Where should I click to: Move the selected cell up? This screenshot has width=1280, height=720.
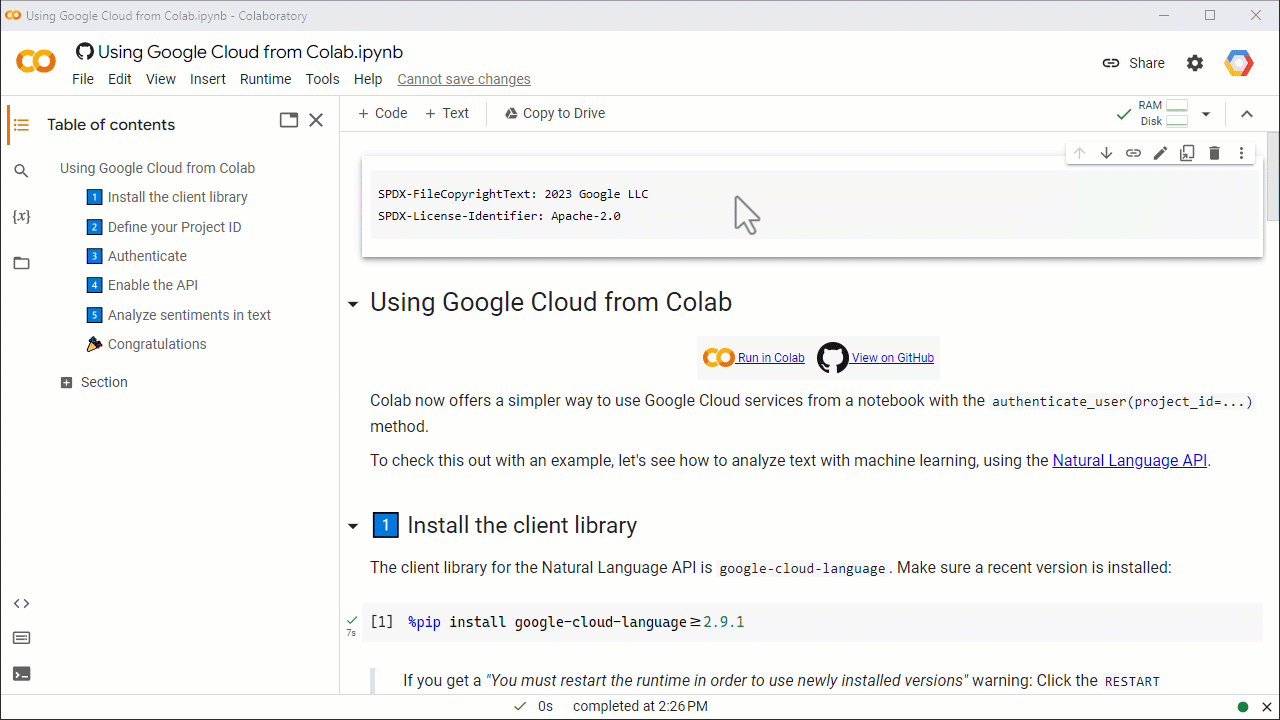click(x=1079, y=152)
